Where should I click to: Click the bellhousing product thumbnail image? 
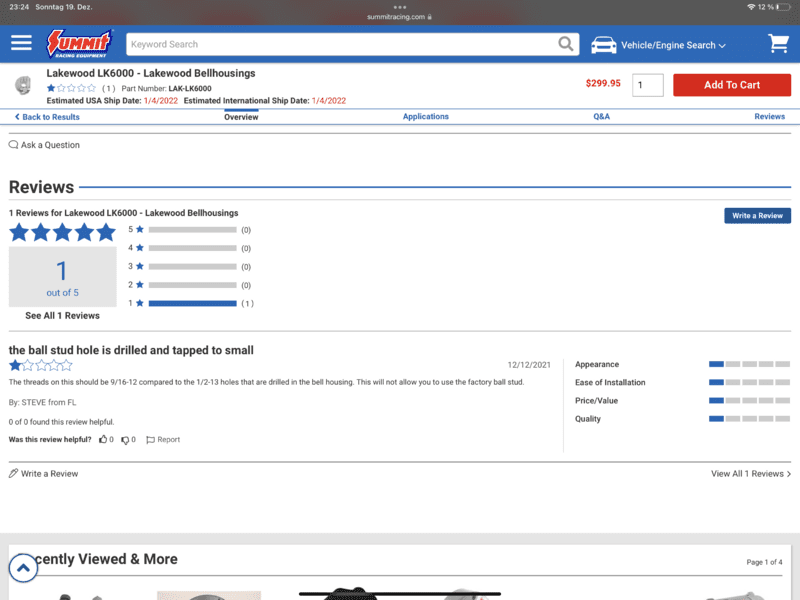point(23,85)
